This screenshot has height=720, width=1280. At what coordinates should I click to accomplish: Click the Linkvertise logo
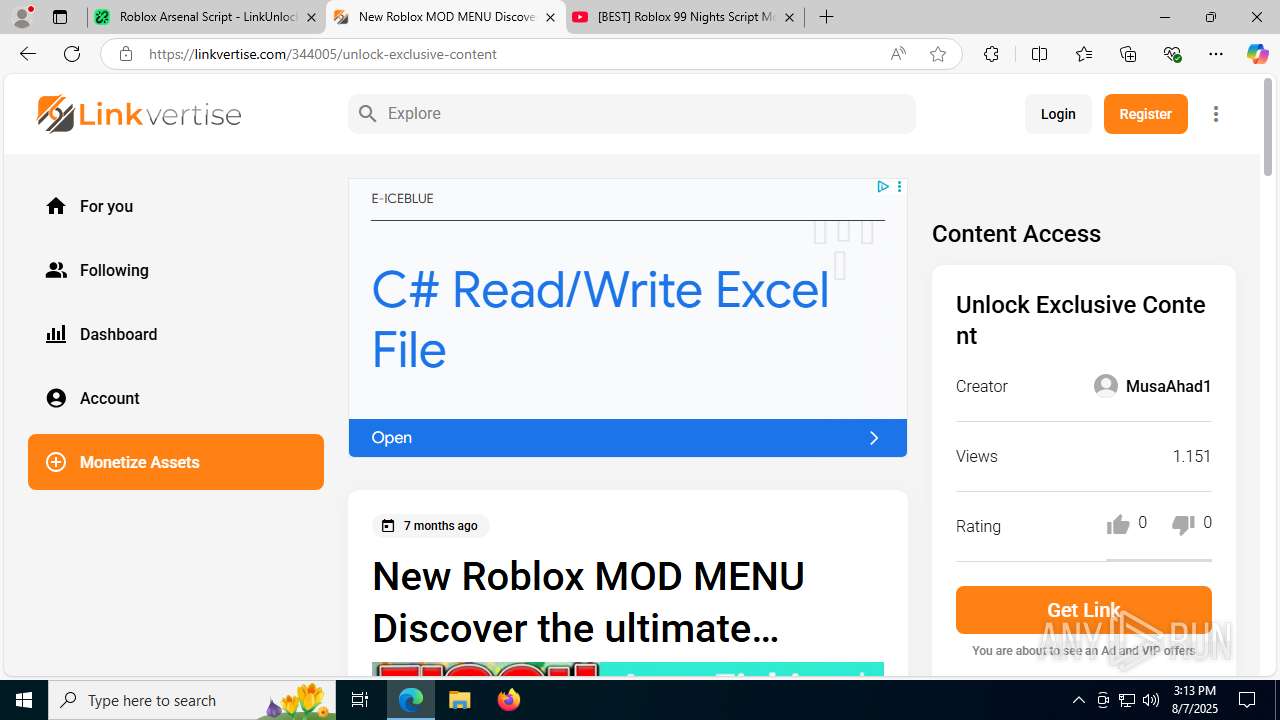[x=139, y=114]
